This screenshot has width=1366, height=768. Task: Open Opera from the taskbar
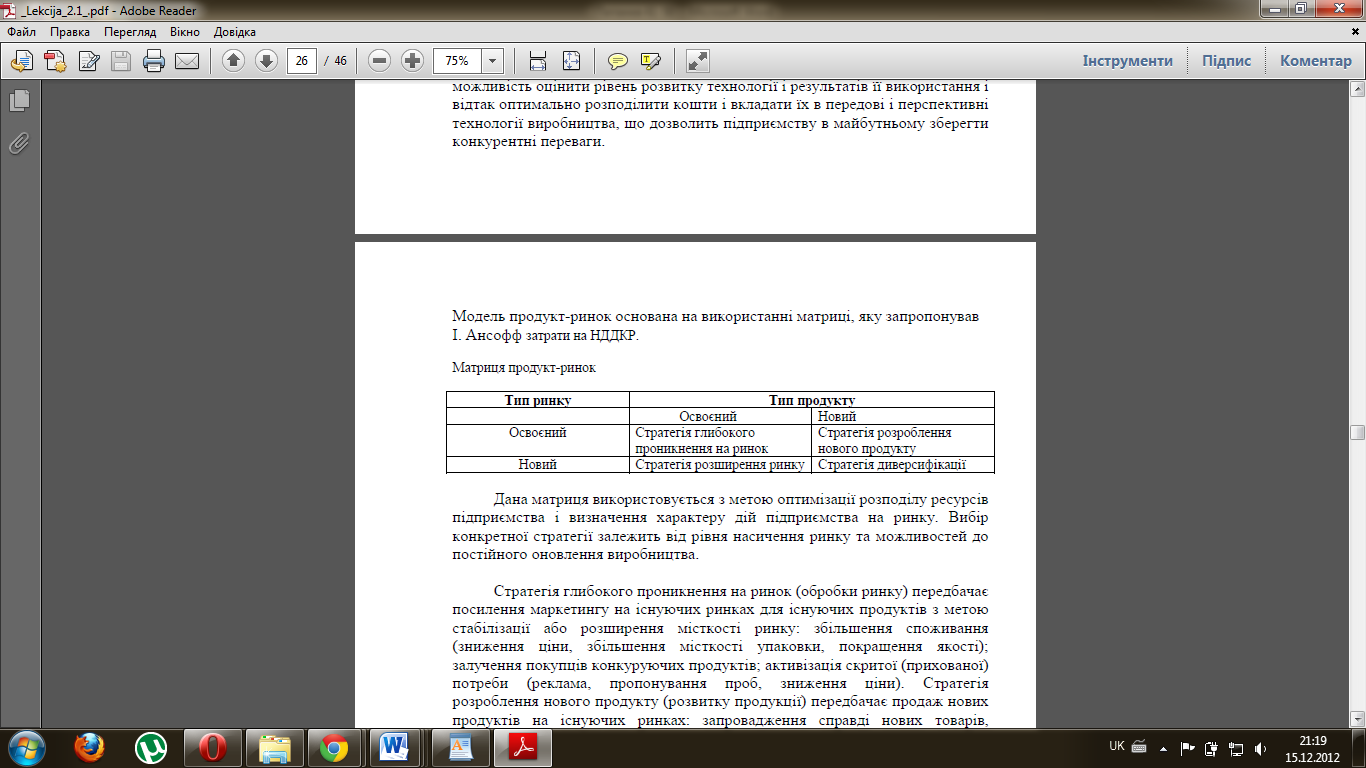click(212, 747)
